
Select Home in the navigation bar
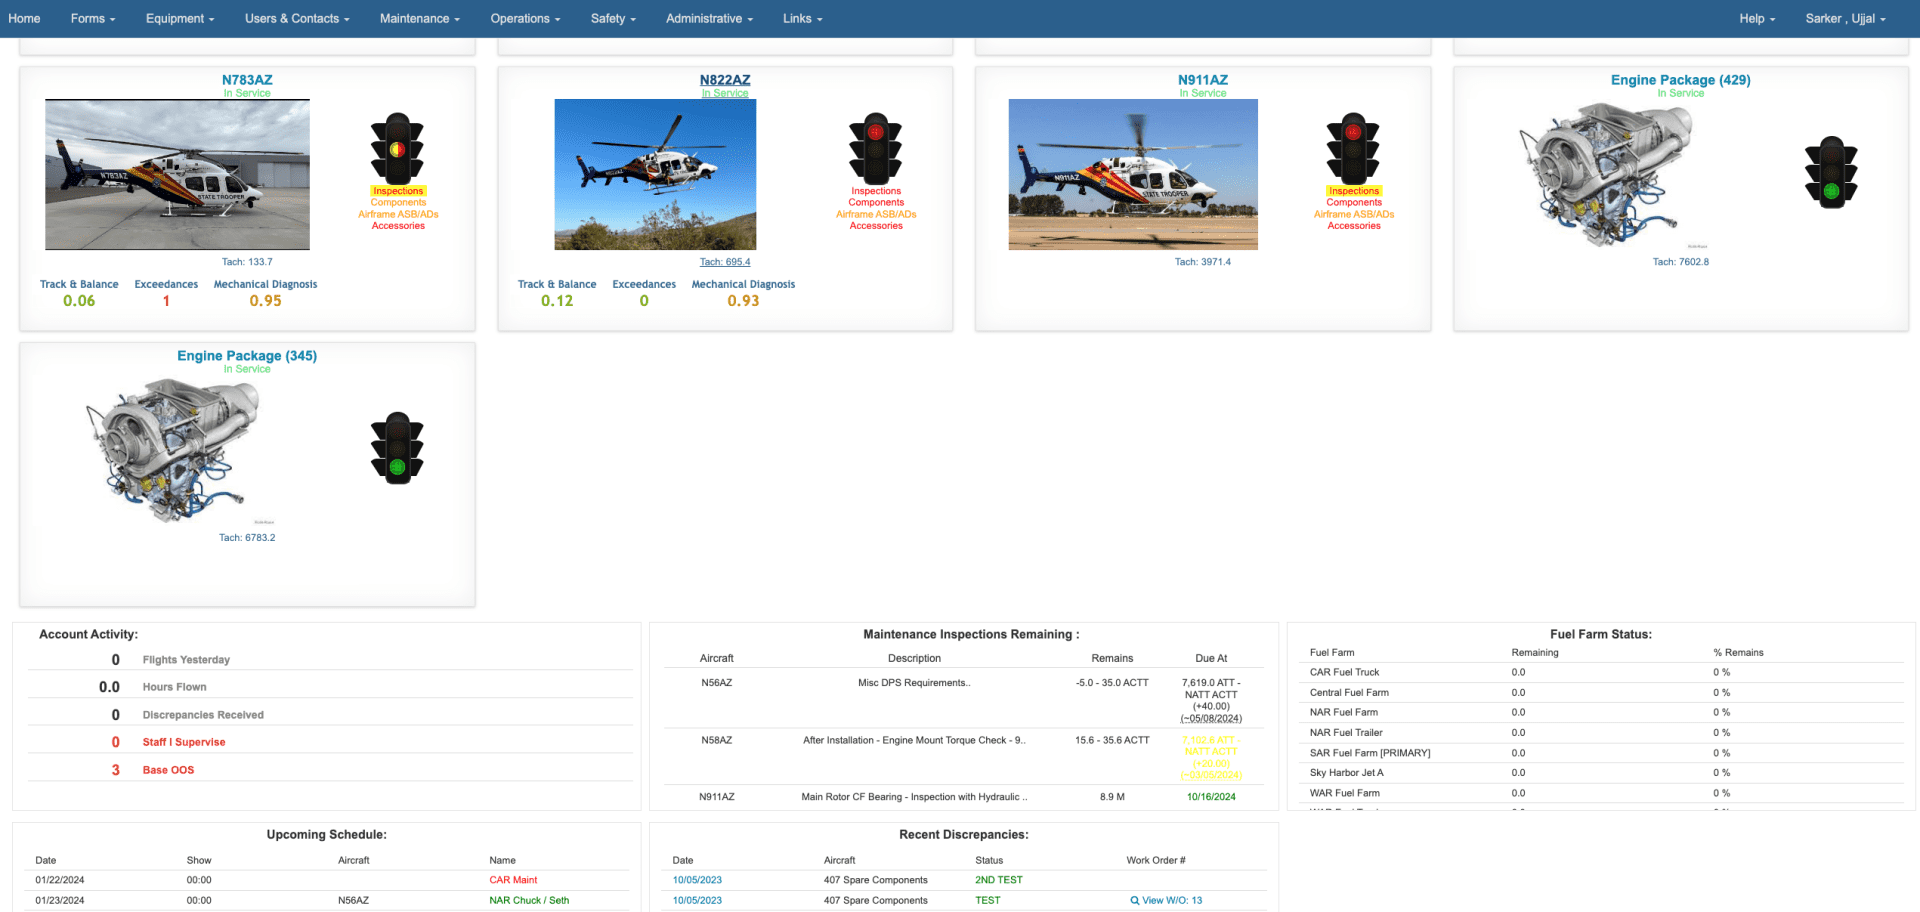24,18
